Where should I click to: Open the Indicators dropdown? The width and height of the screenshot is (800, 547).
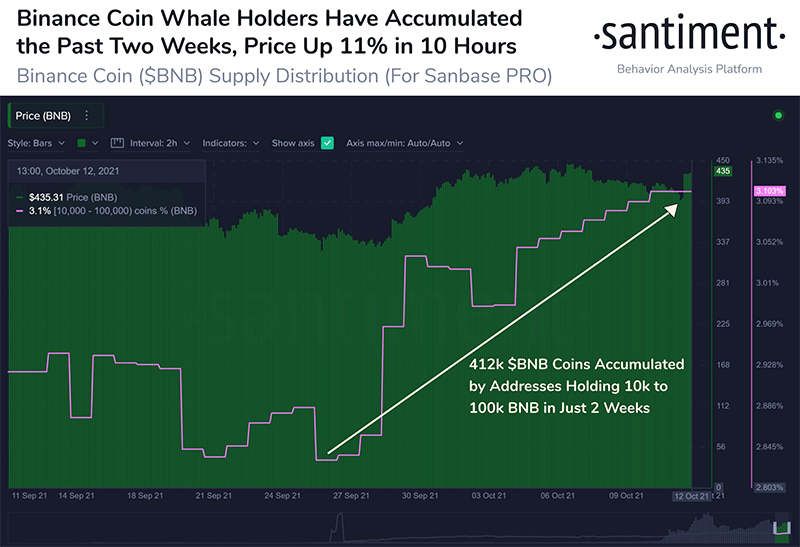click(x=231, y=143)
